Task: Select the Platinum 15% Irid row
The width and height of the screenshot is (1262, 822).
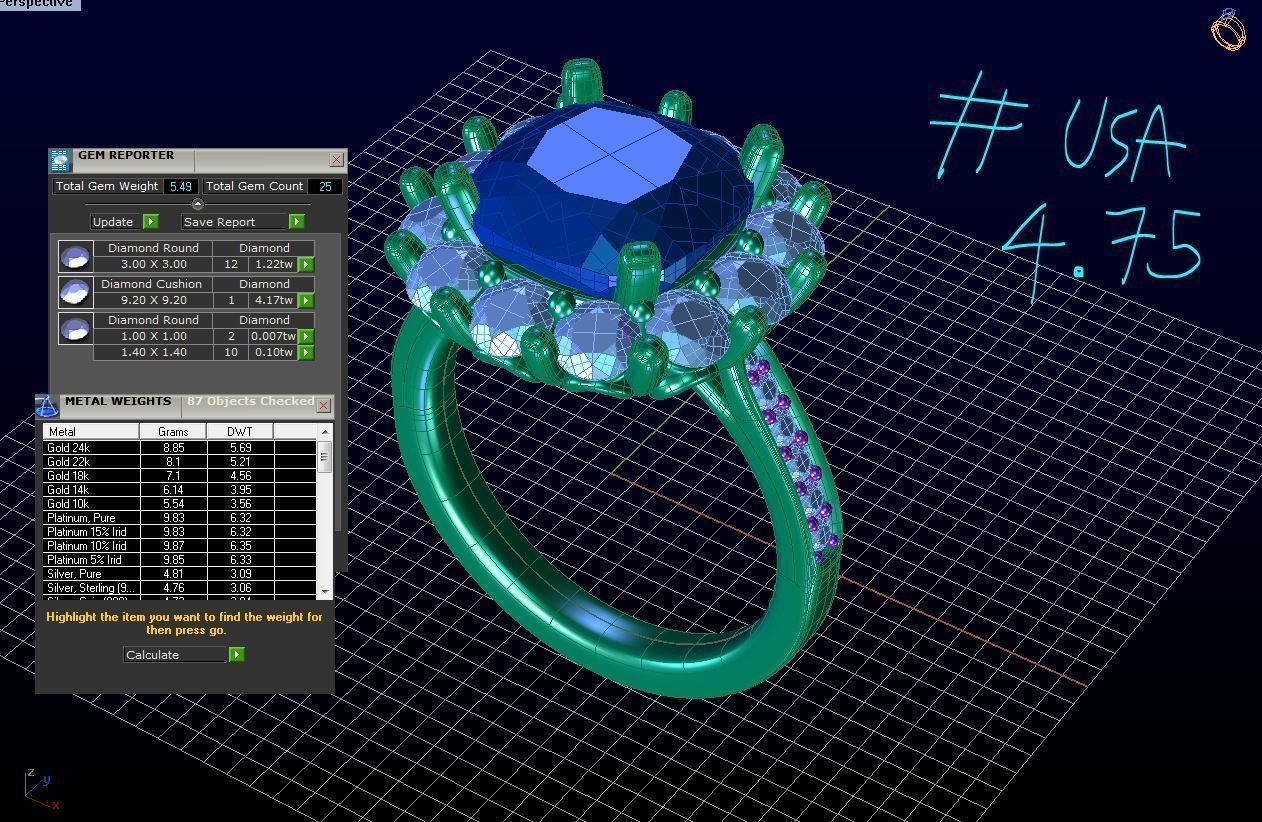Action: 180,532
